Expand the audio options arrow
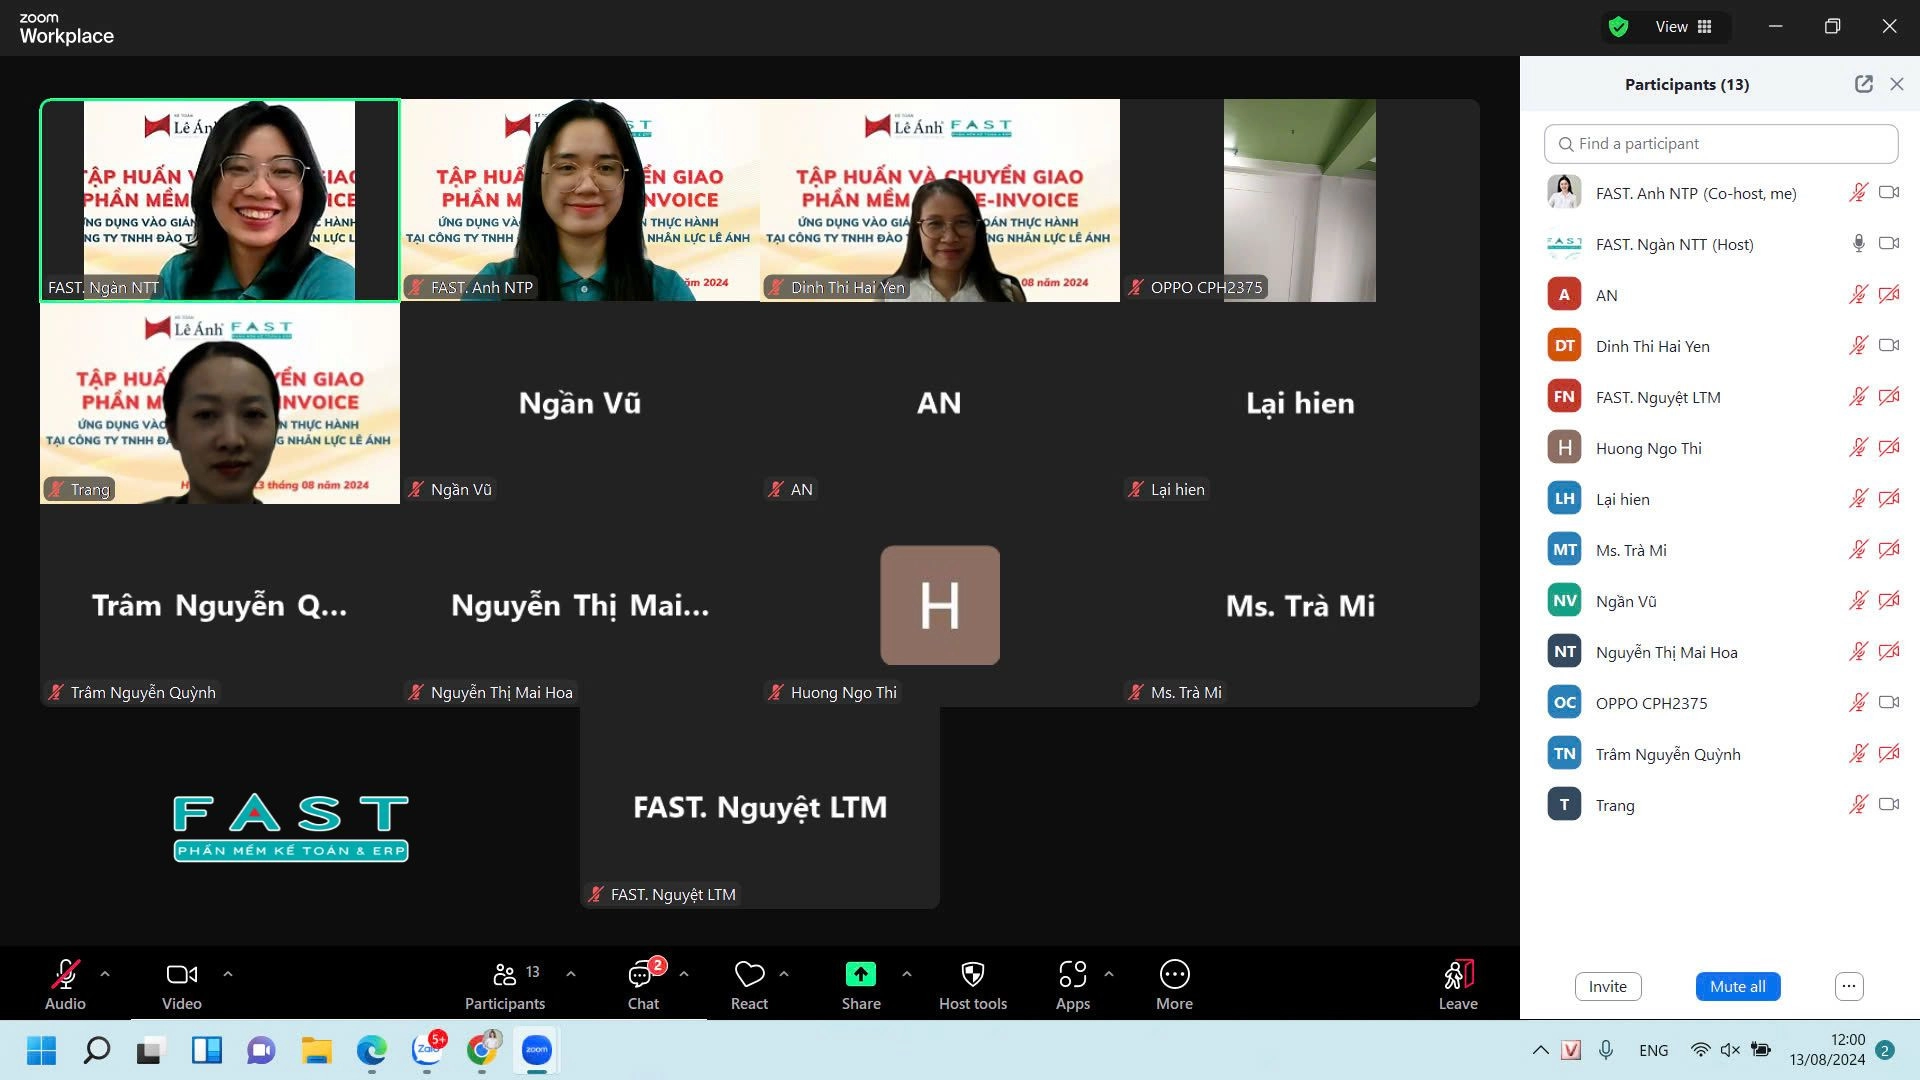The width and height of the screenshot is (1920, 1080). tap(105, 973)
